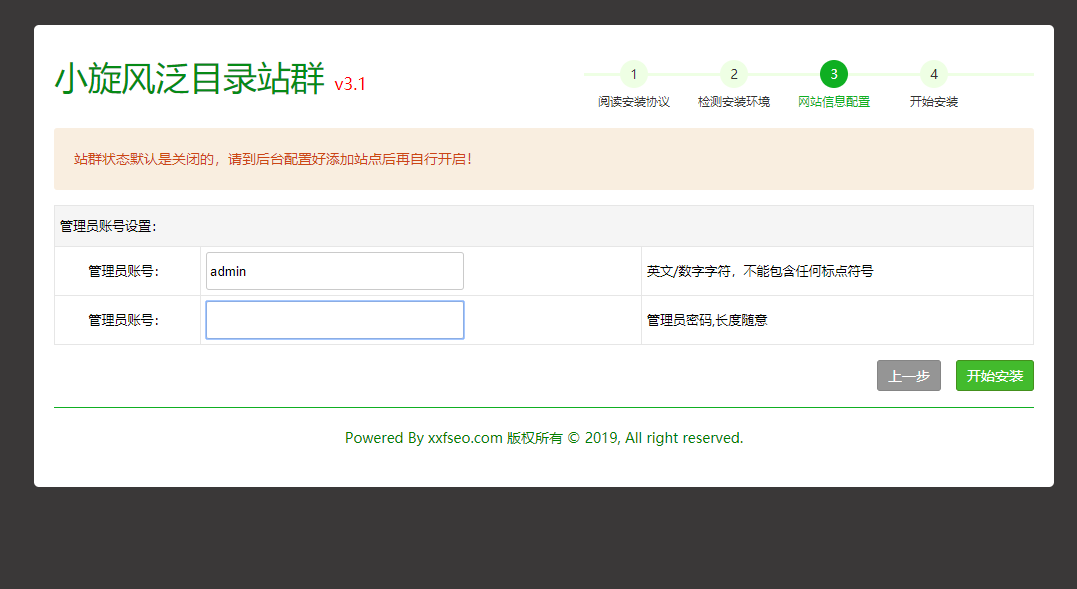
Task: Click the 小旋风泛目录站群 logo title
Action: tap(190, 80)
